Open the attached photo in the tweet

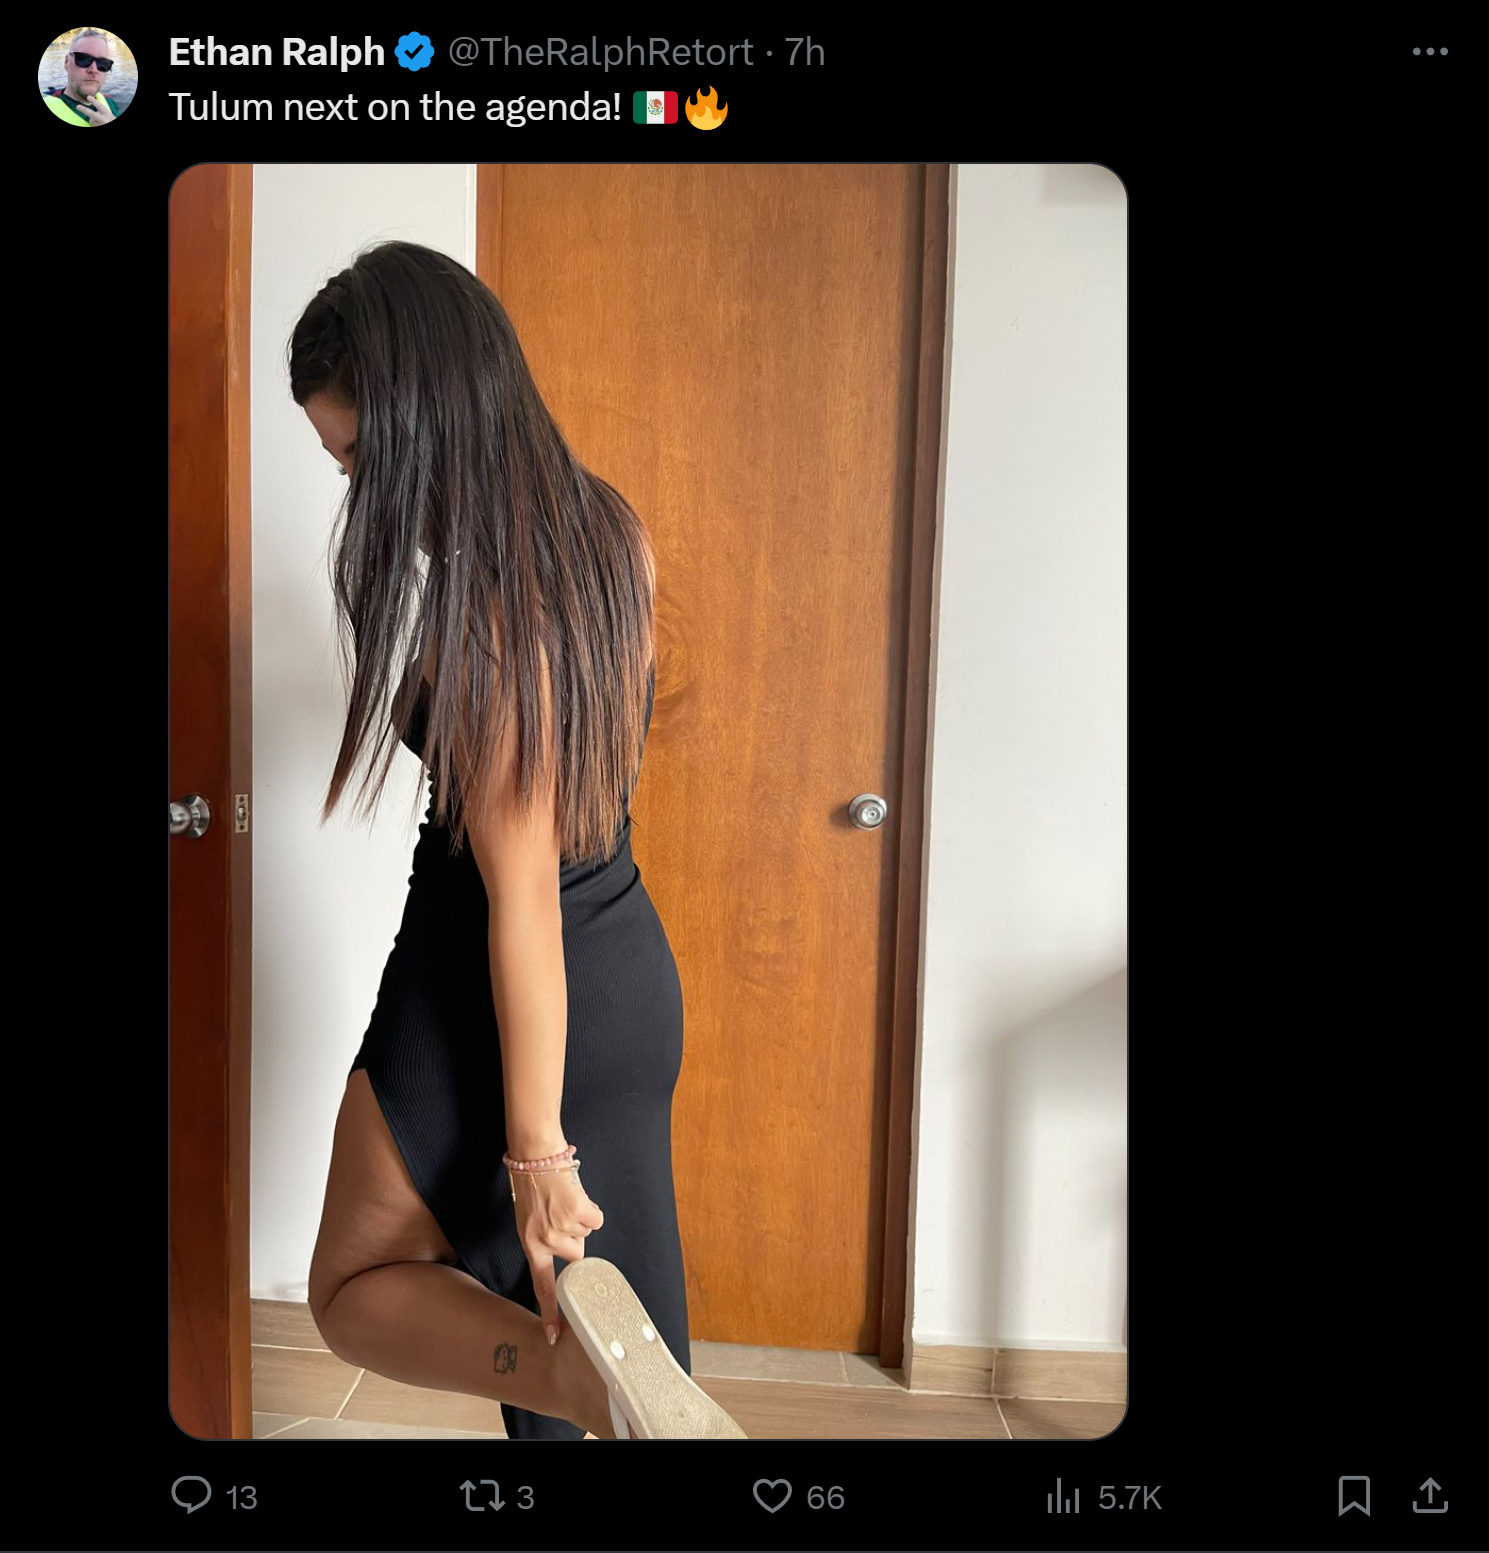pyautogui.click(x=648, y=801)
